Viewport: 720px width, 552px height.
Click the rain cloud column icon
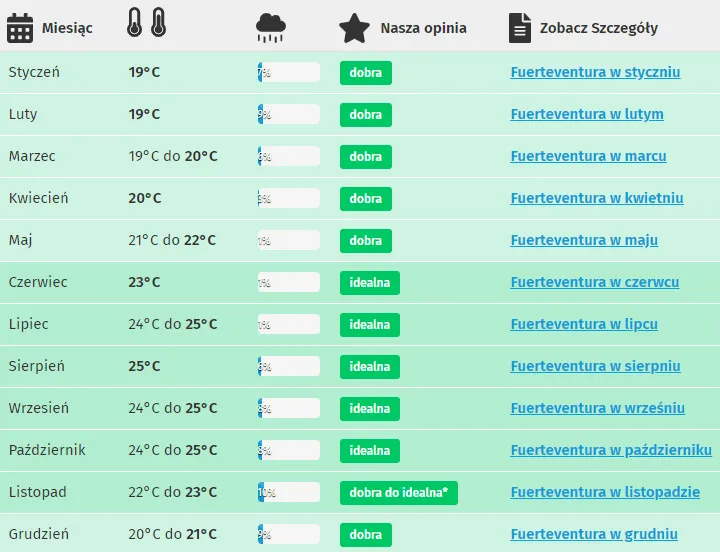[x=271, y=27]
